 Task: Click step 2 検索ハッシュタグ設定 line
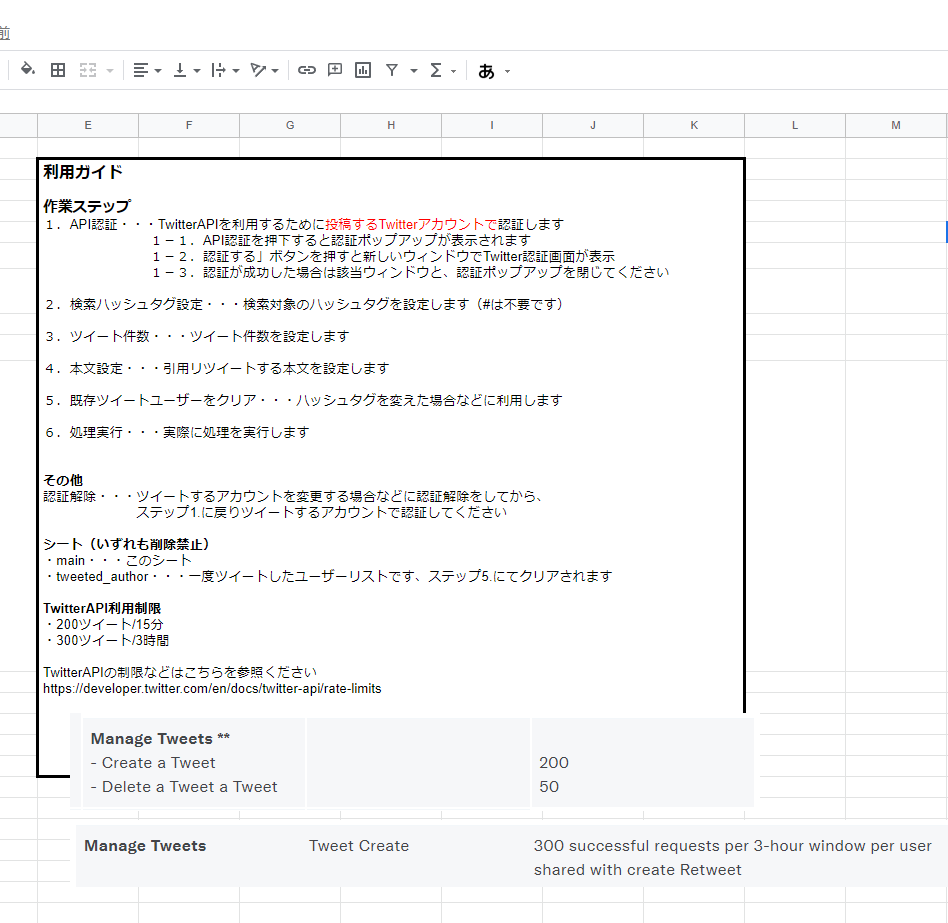coord(304,304)
